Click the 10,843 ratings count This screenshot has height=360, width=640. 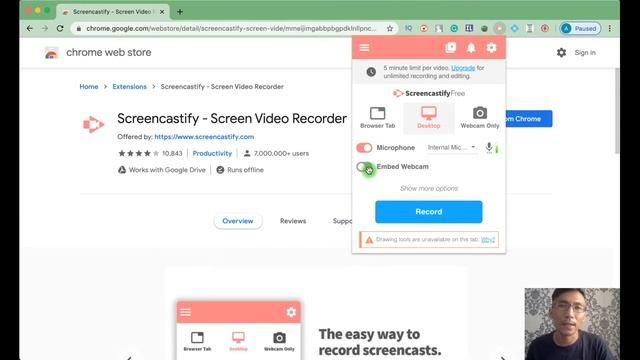click(172, 153)
